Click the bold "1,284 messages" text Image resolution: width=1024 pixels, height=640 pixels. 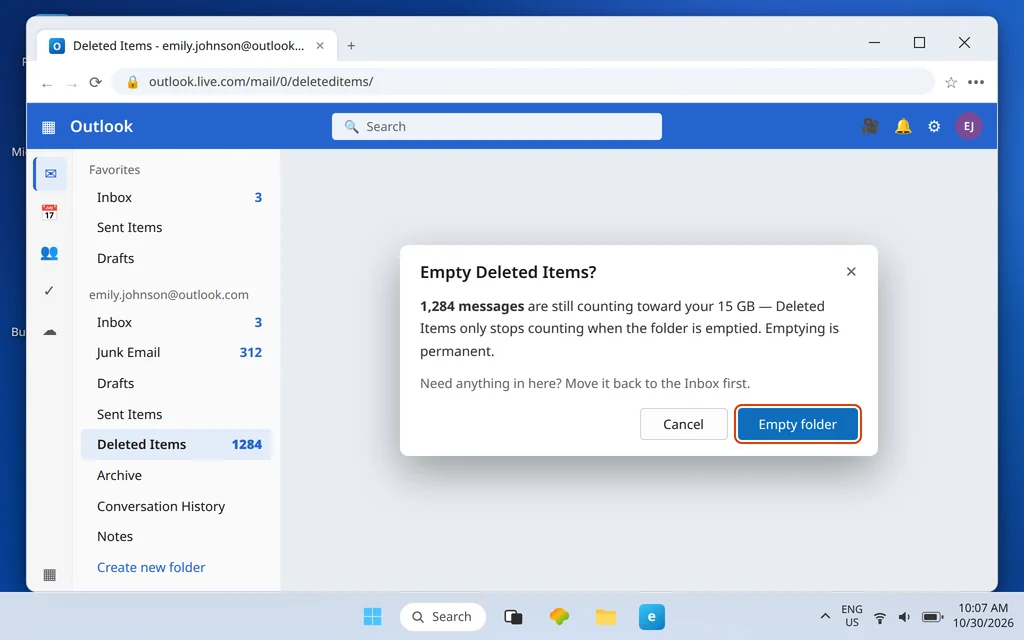[472, 306]
